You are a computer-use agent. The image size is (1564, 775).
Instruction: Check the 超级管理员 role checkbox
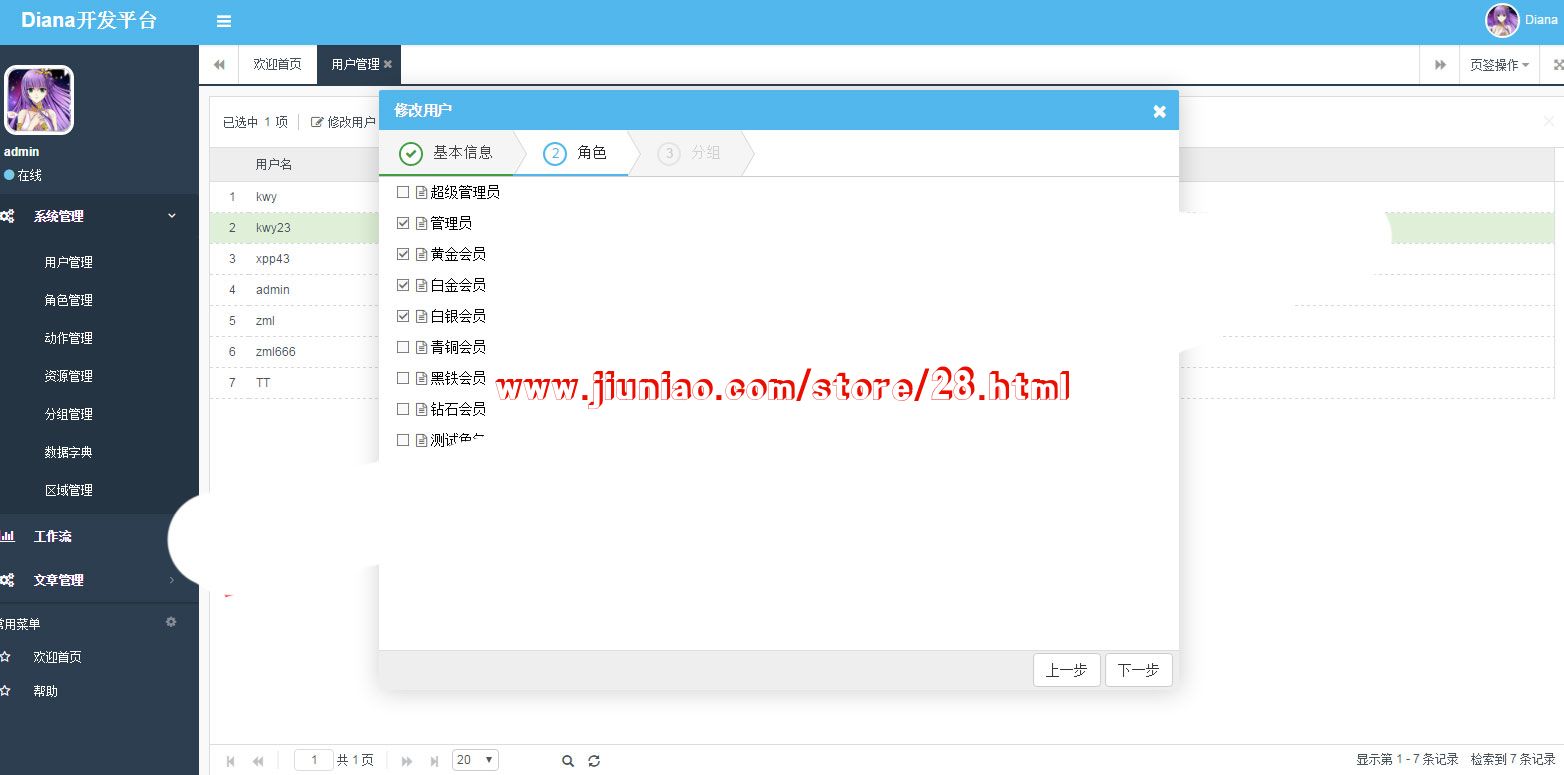pyautogui.click(x=403, y=192)
